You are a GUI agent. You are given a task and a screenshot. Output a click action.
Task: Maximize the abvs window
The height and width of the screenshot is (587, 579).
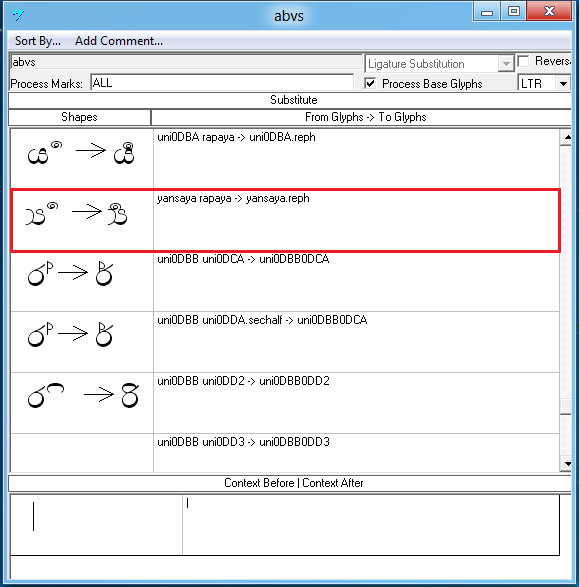point(514,11)
